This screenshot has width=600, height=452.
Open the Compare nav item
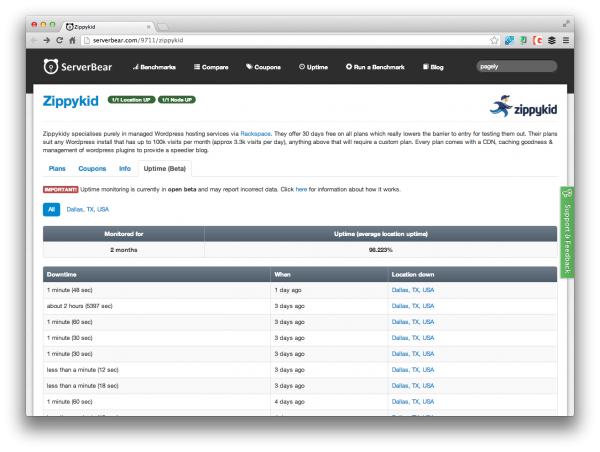click(x=211, y=67)
